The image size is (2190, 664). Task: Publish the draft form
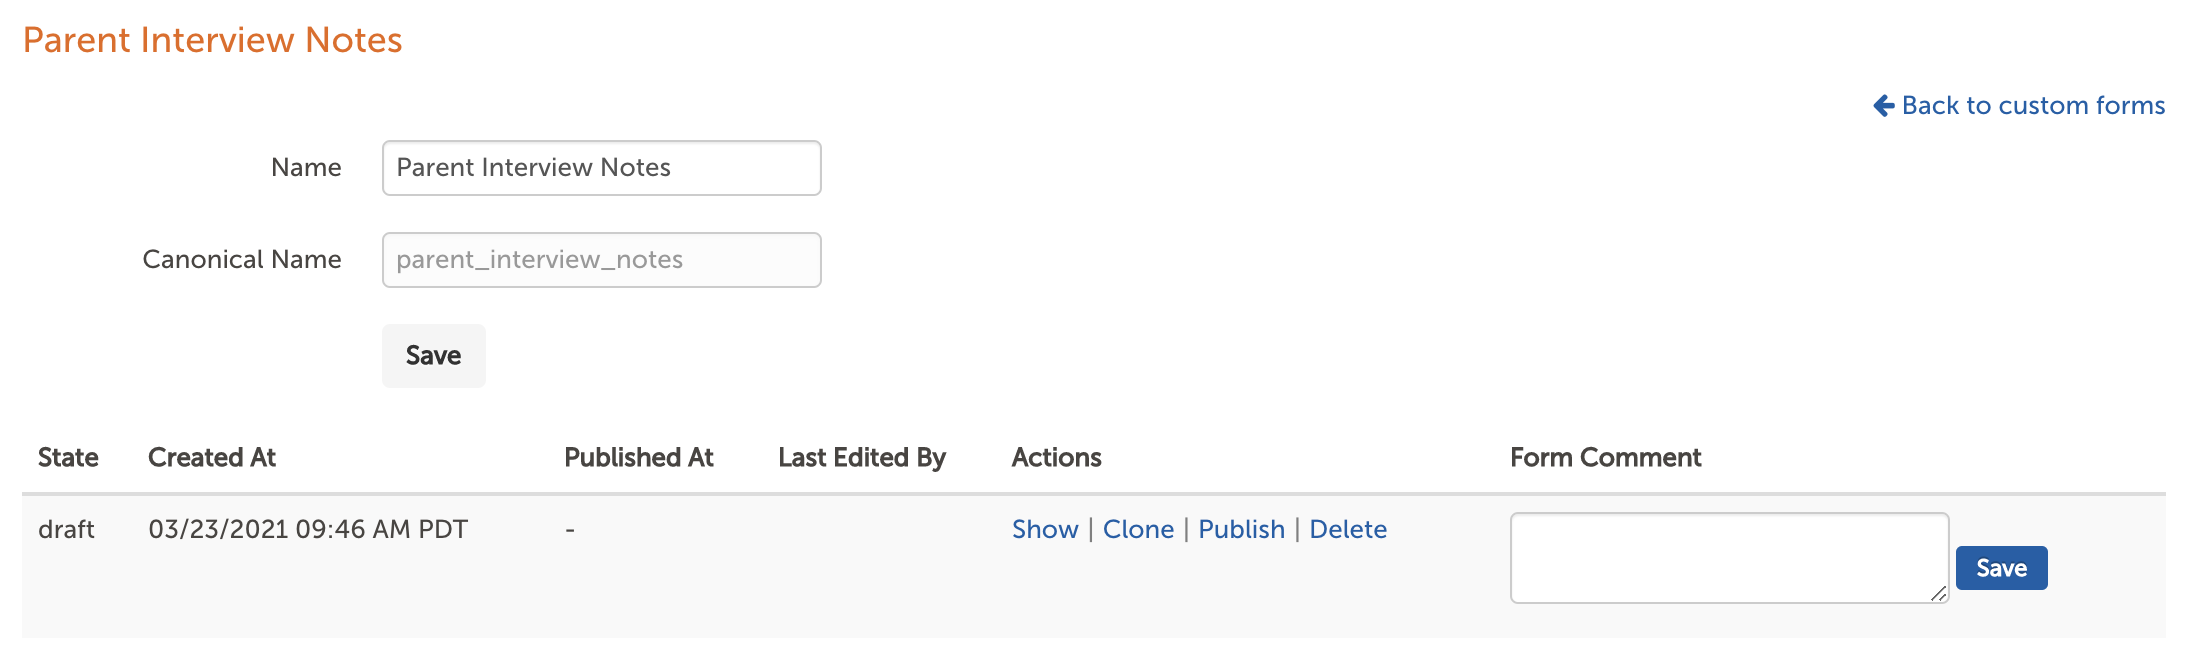tap(1242, 529)
